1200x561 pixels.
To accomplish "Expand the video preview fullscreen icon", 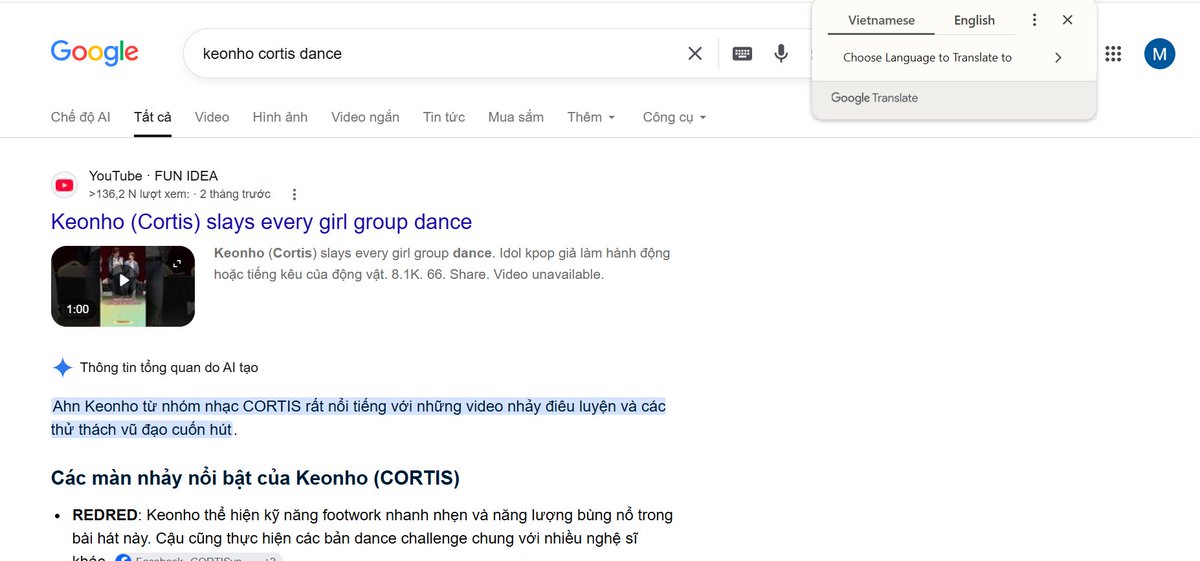I will point(178,264).
